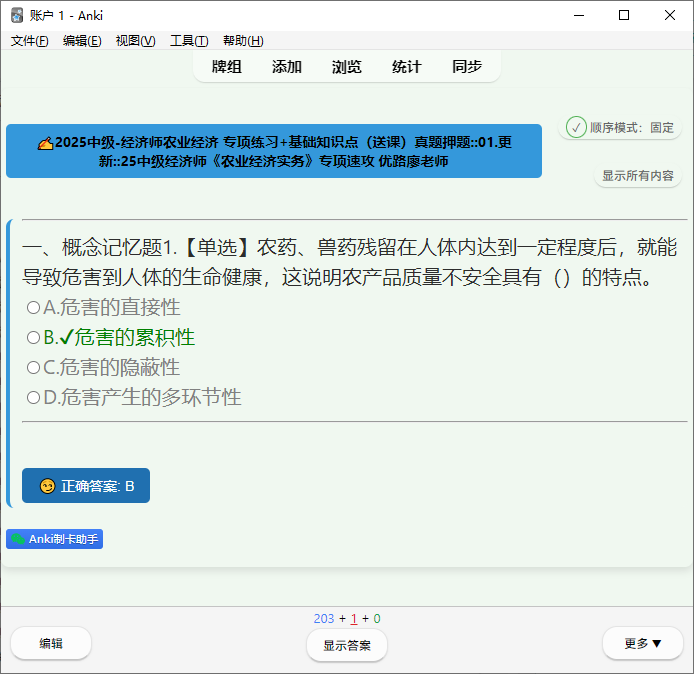Click the learning cards count 1
The image size is (694, 674).
tap(354, 618)
